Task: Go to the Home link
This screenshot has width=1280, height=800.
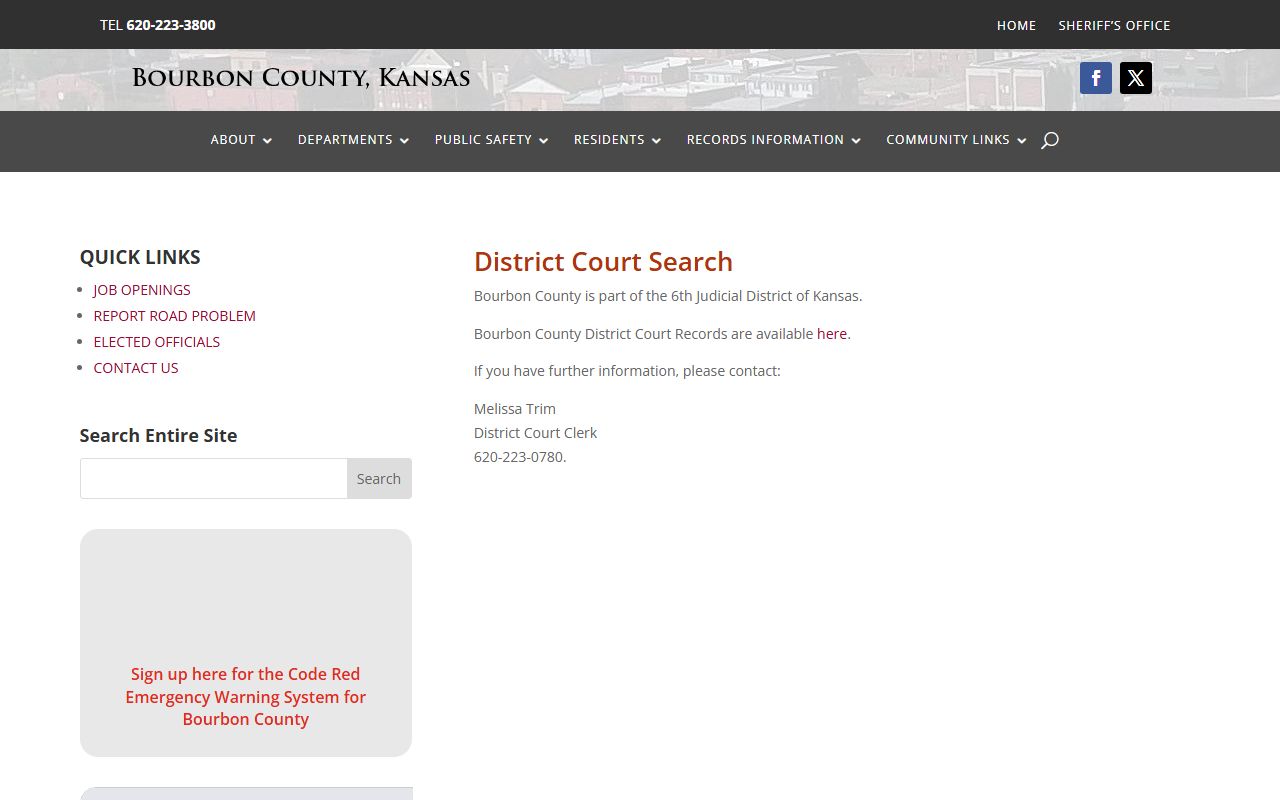Action: (x=1016, y=25)
